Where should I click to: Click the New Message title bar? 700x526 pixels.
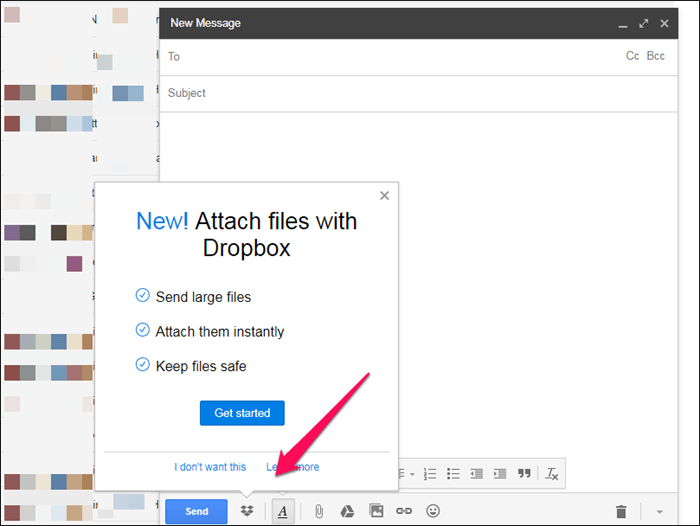pyautogui.click(x=419, y=23)
